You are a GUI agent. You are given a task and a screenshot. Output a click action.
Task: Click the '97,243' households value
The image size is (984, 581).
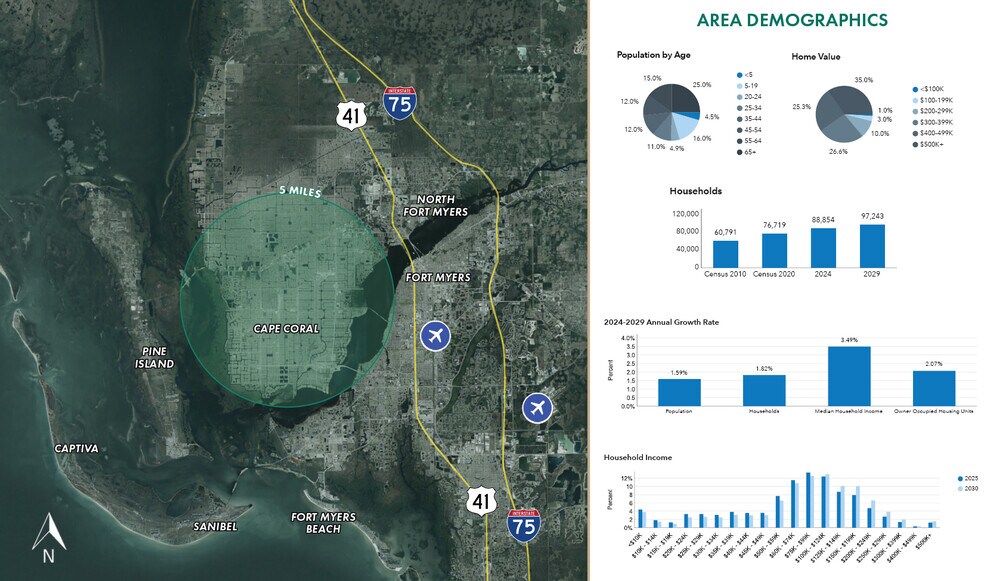(x=872, y=216)
